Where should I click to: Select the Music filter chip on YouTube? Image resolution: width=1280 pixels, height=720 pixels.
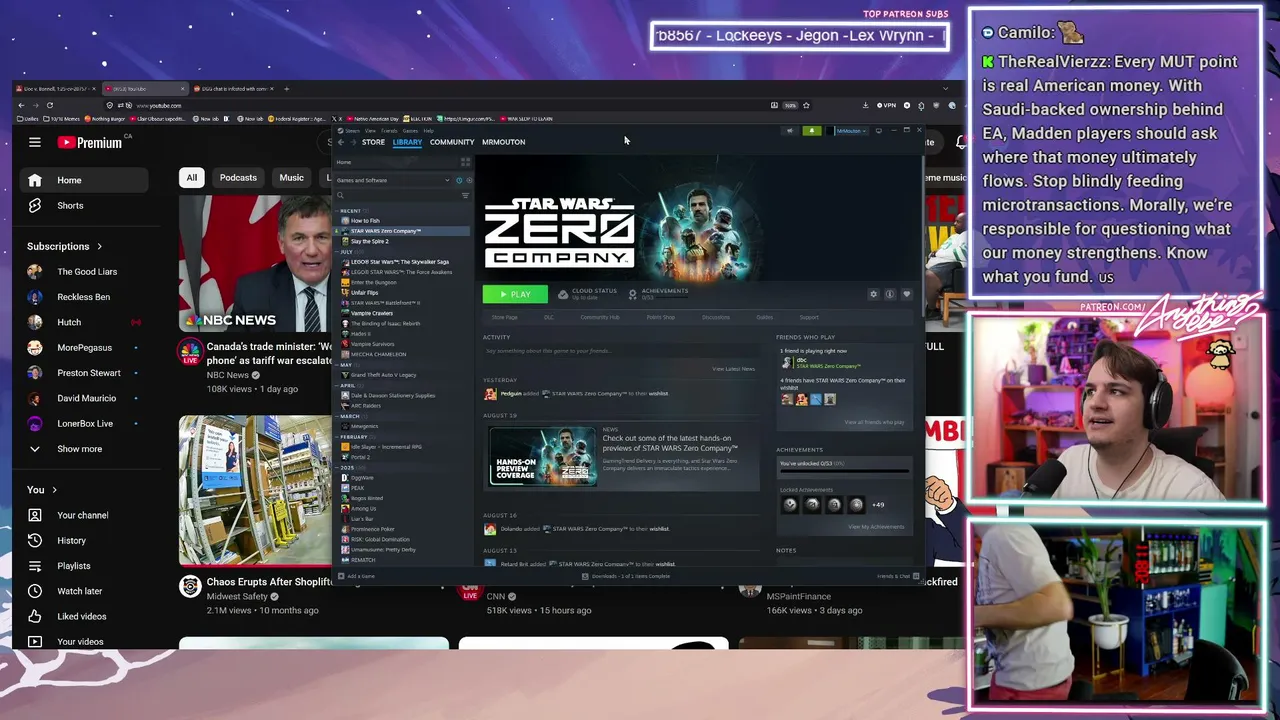(291, 178)
